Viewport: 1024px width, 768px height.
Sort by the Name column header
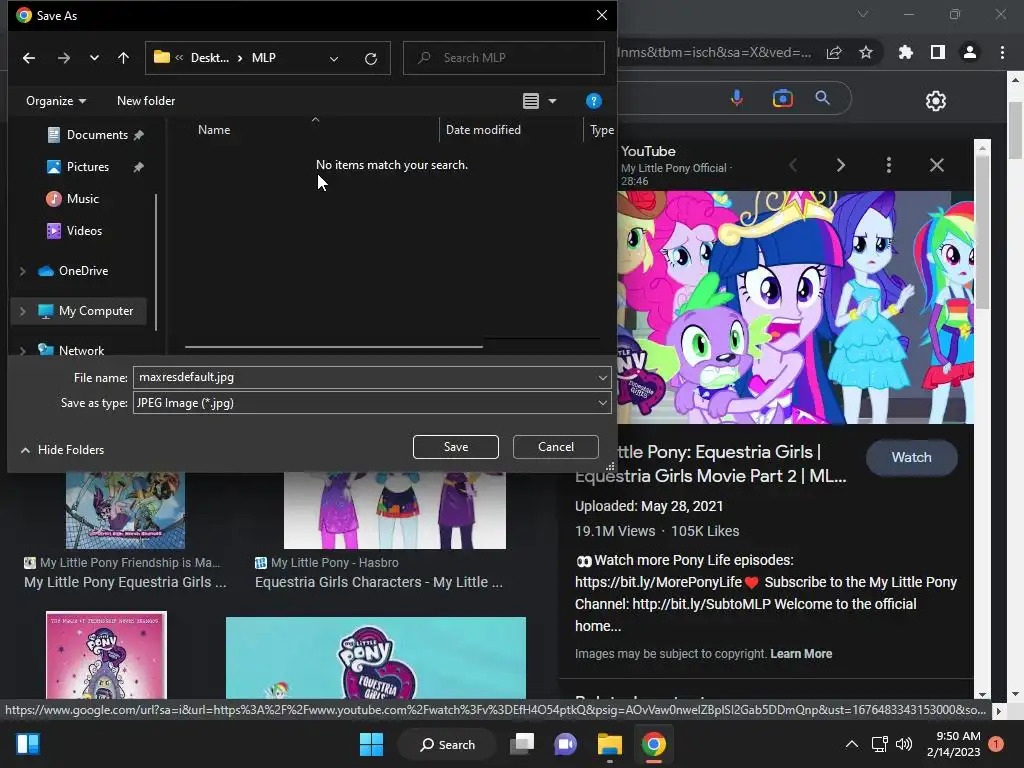tap(214, 130)
